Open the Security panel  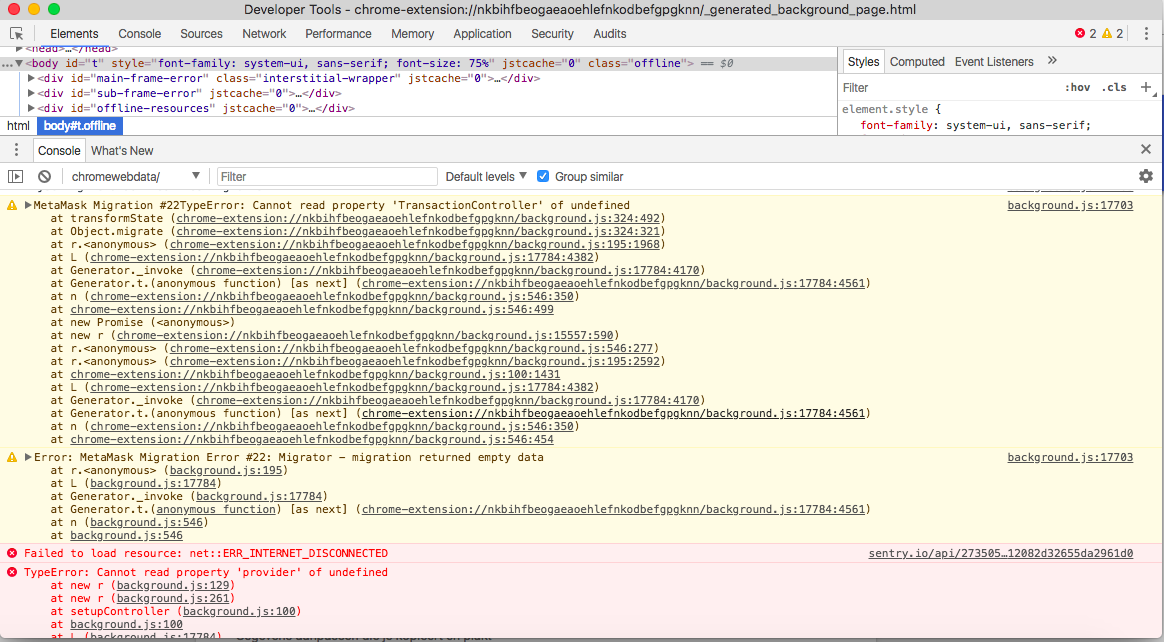coord(552,33)
